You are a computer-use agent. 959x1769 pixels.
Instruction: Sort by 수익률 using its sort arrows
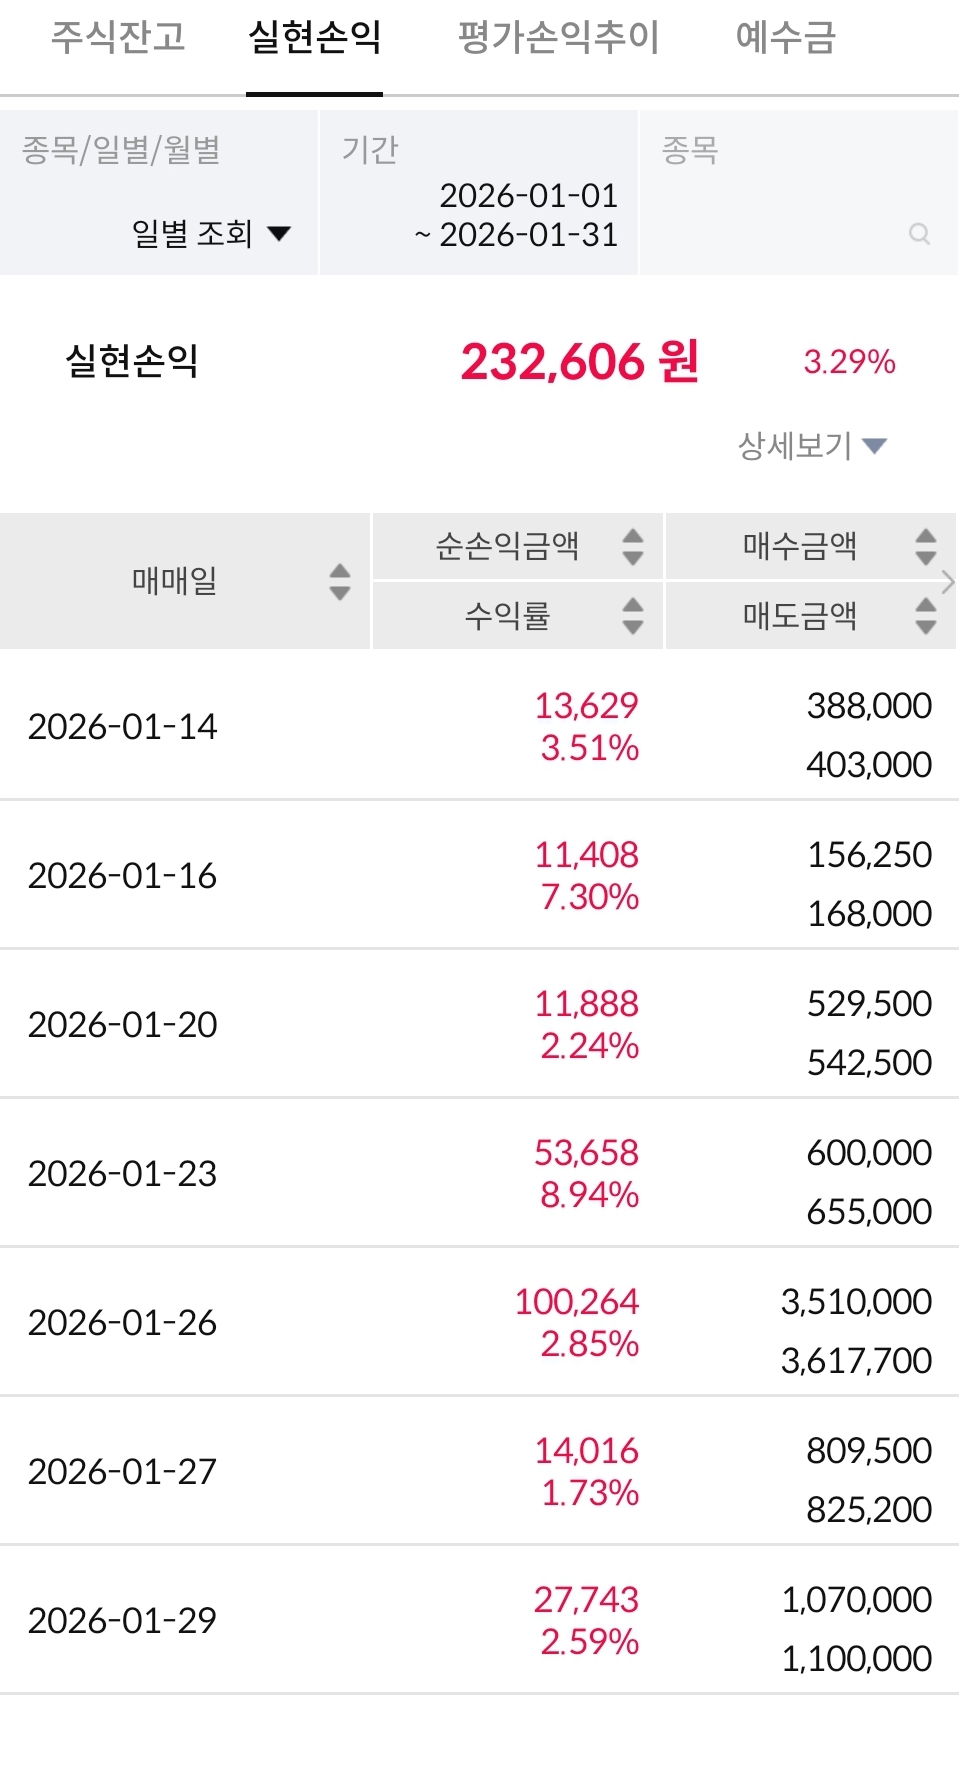[x=632, y=615]
